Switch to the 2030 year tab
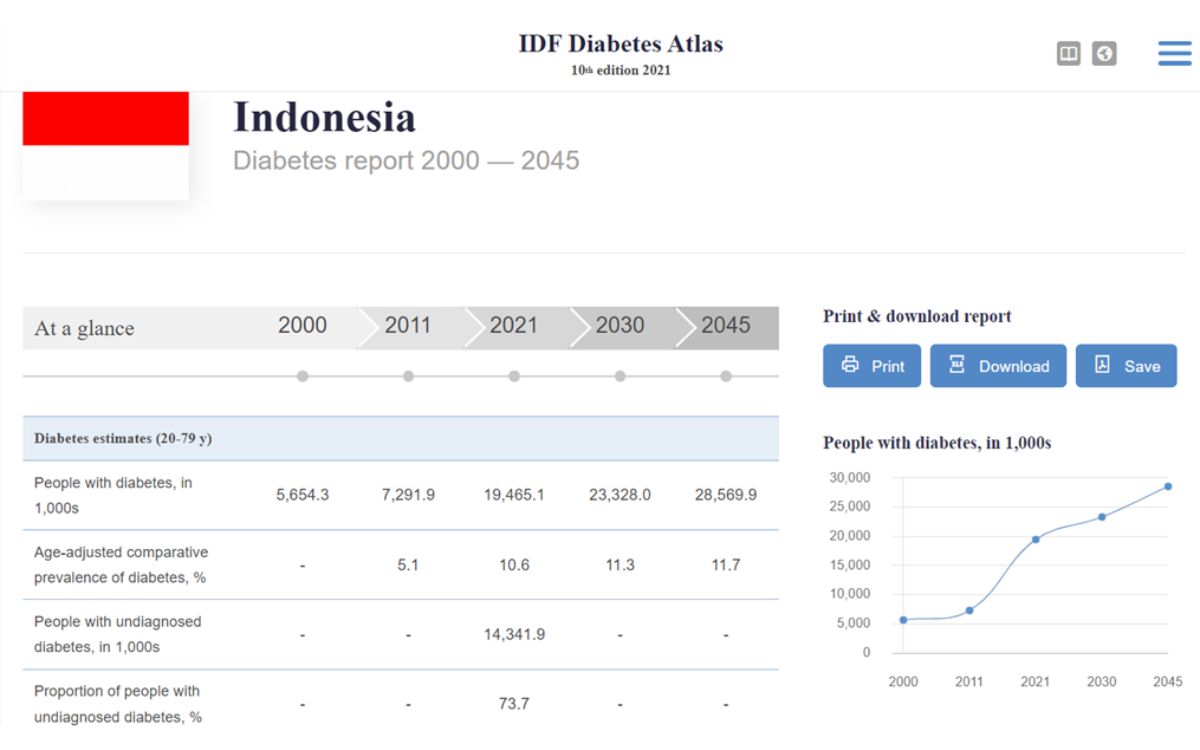Image resolution: width=1200 pixels, height=750 pixels. click(x=620, y=326)
